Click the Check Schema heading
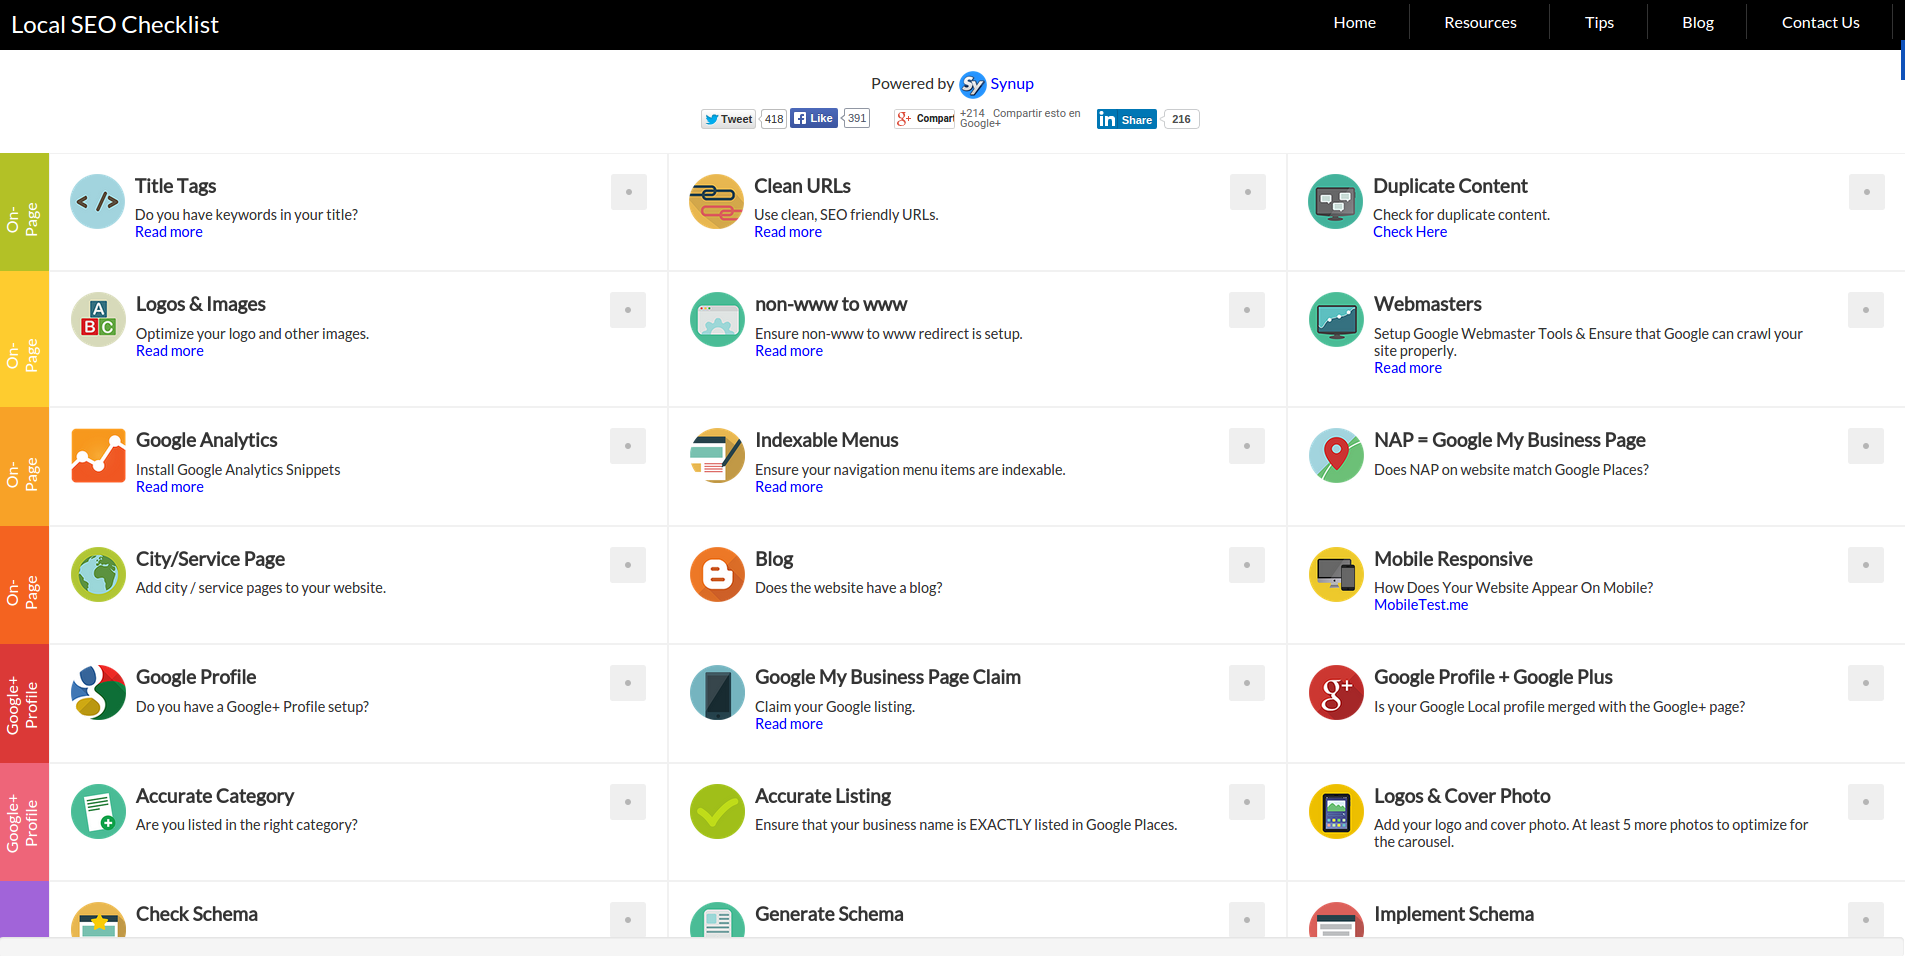This screenshot has width=1905, height=956. (197, 914)
